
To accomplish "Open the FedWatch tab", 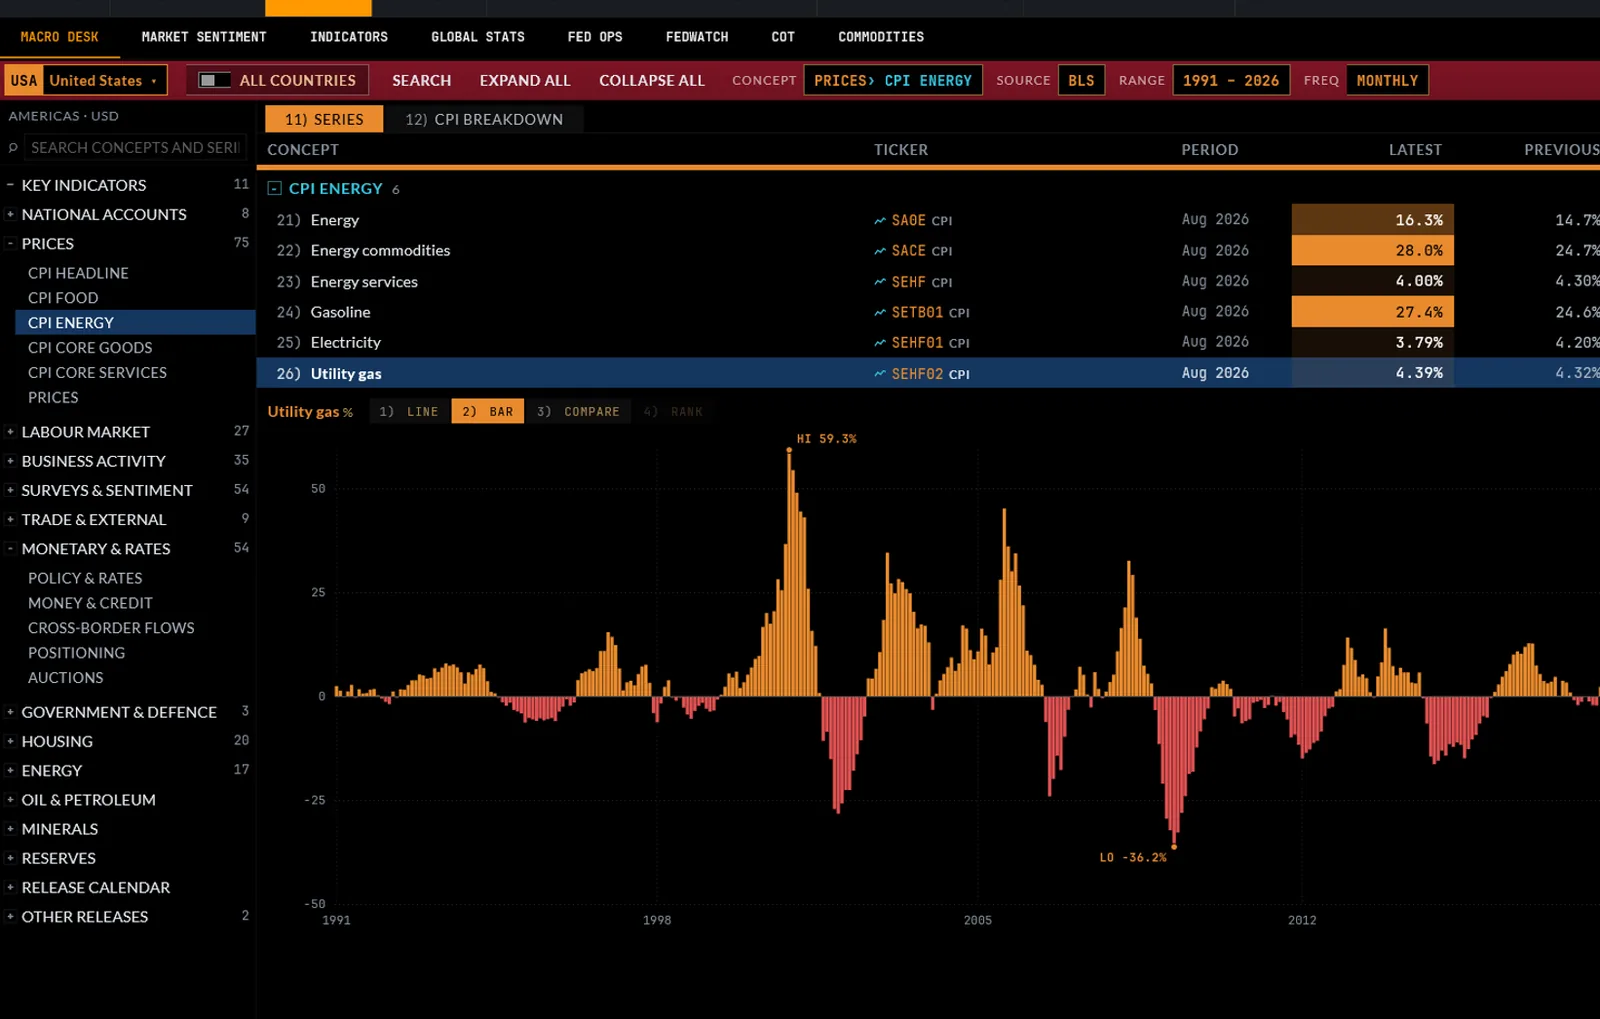I will 697,37.
